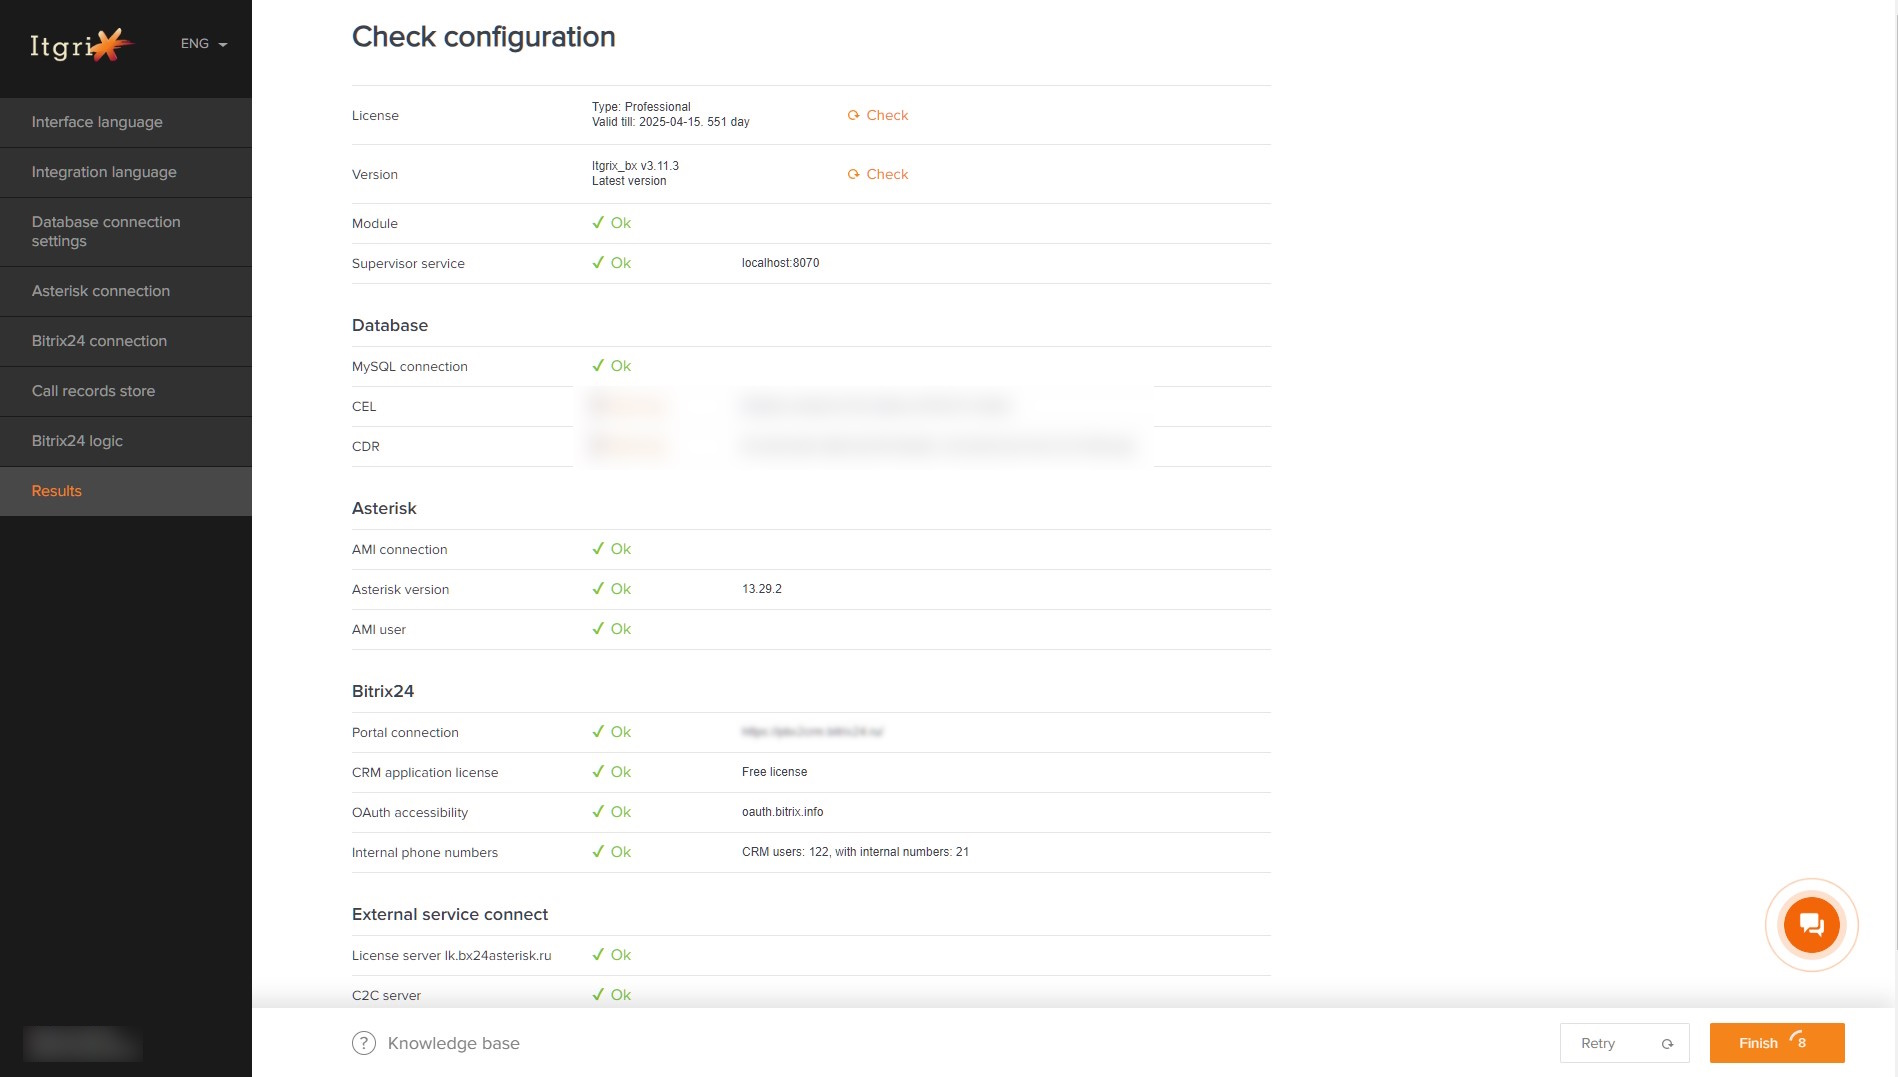1898x1077 pixels.
Task: Open the live chat widget
Action: 1811,925
